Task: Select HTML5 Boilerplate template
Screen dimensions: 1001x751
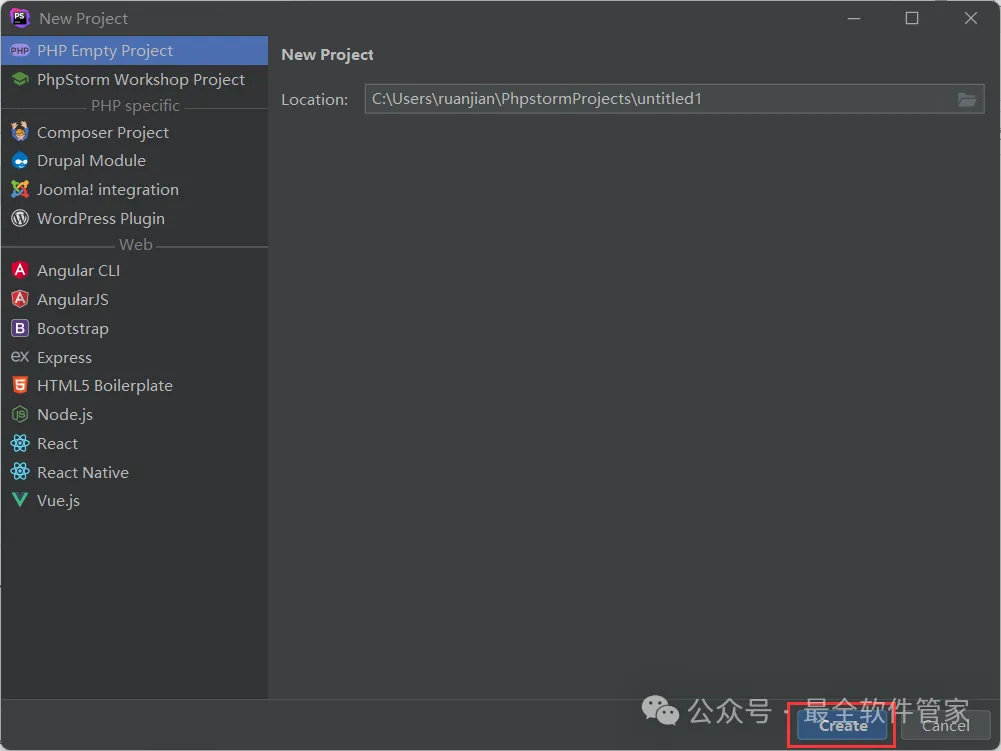Action: [135, 385]
